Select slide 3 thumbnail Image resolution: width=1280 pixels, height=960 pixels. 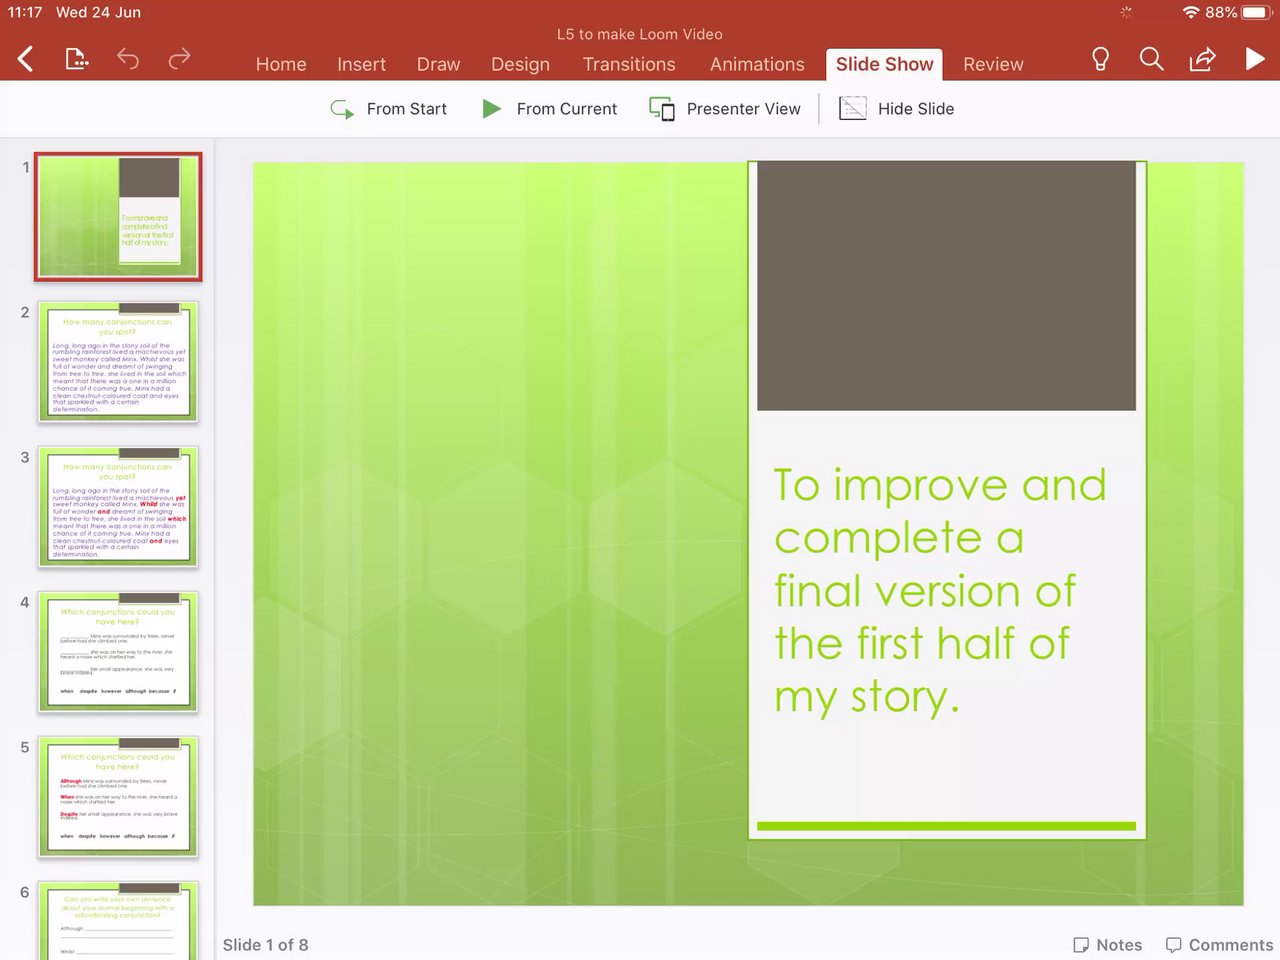118,507
